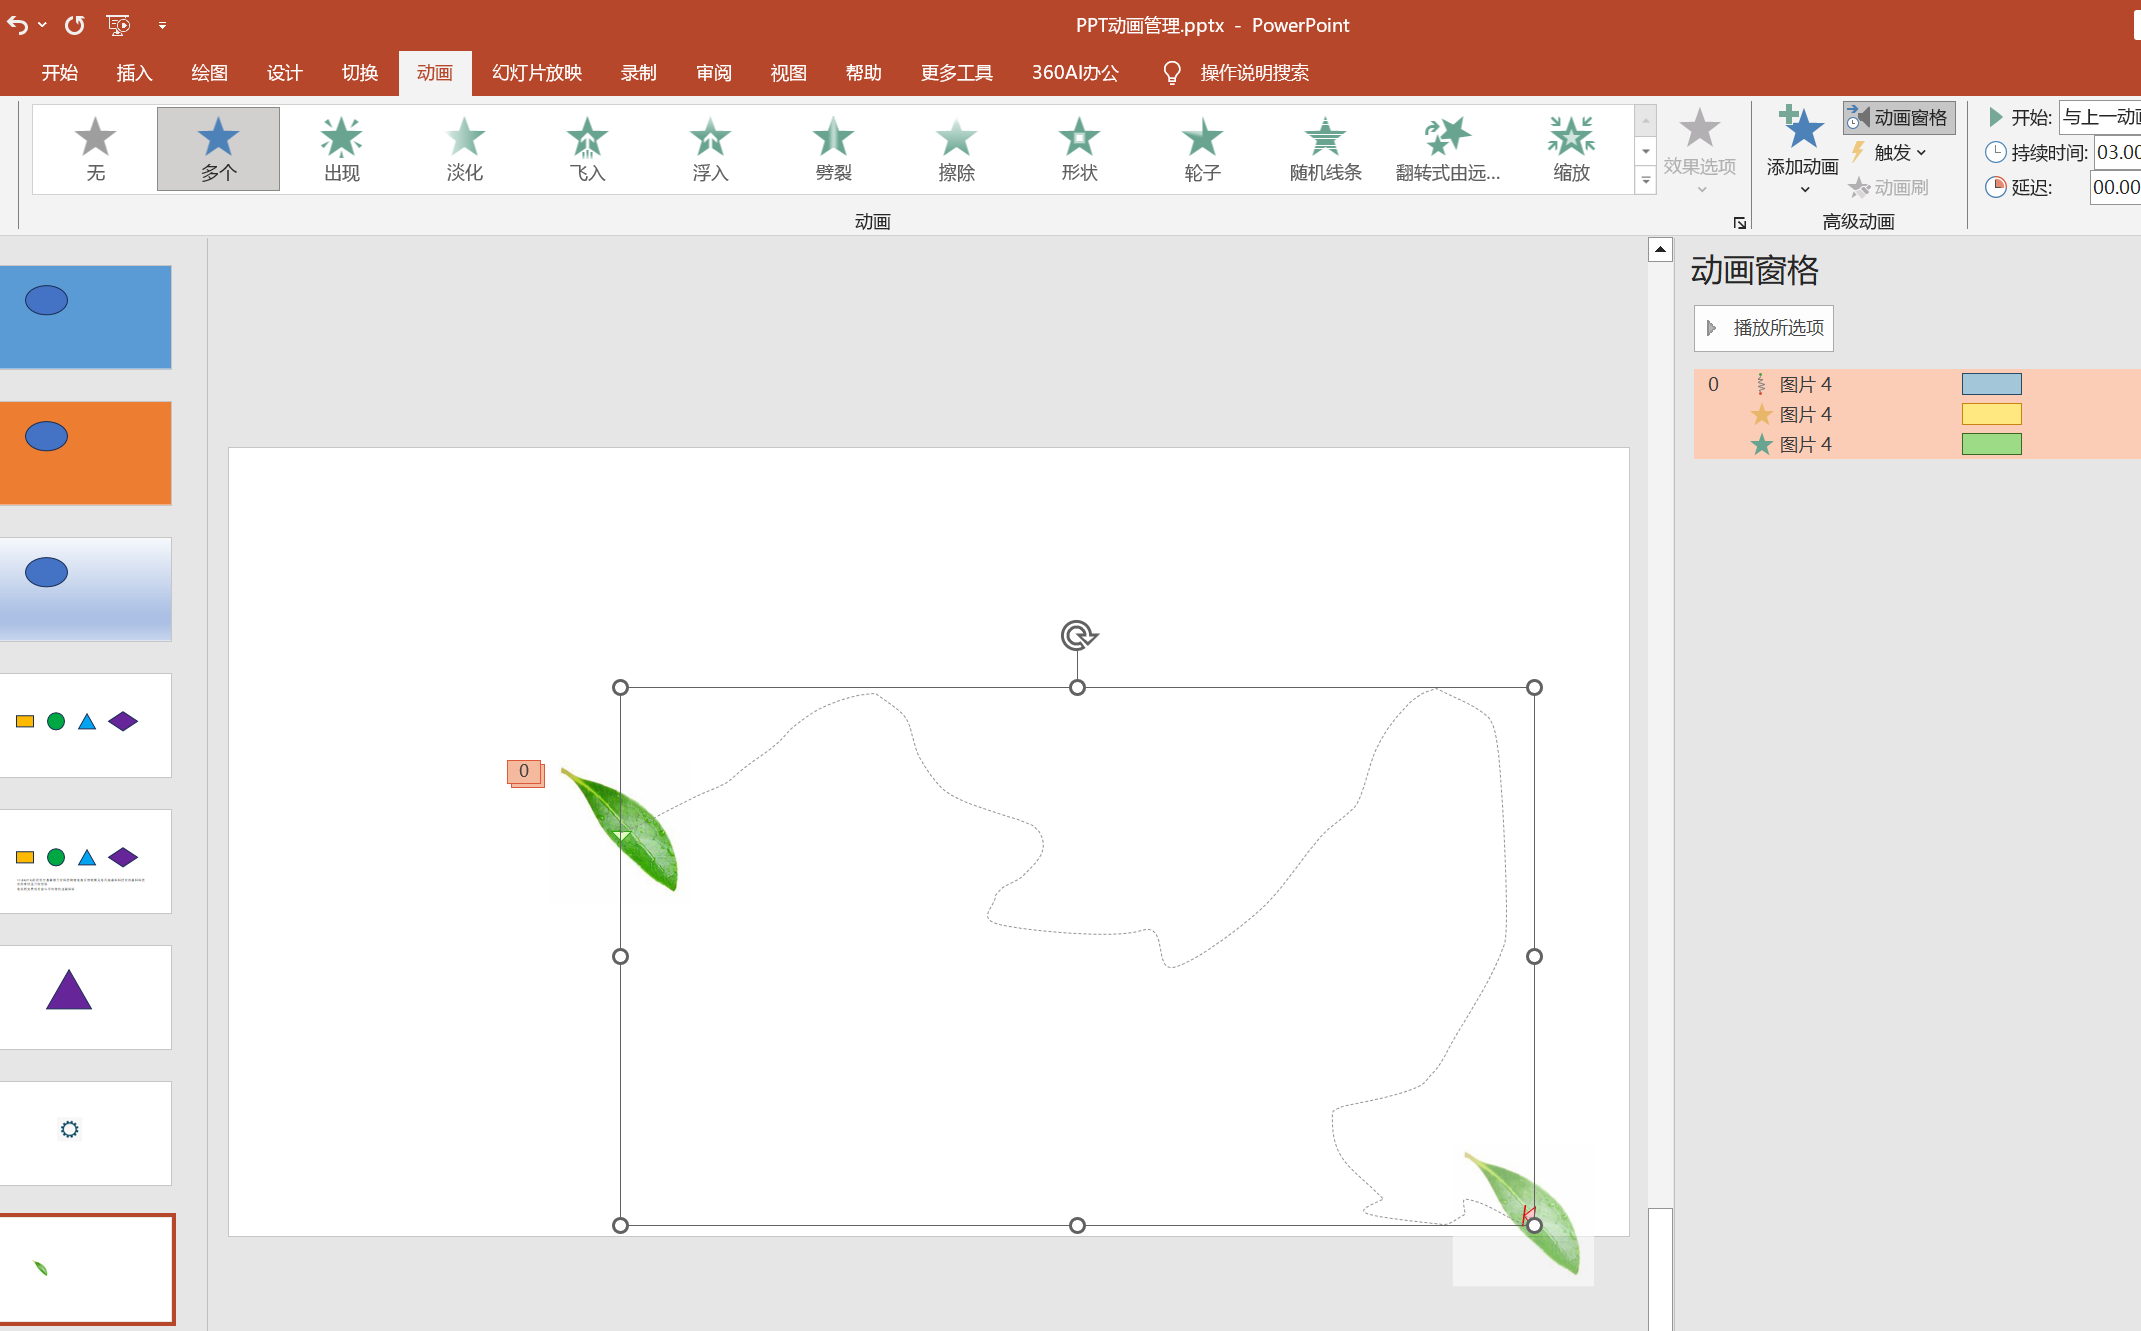Toggle the Animation Pane (动画窗格) button
The width and height of the screenshot is (2141, 1331).
coord(1898,117)
